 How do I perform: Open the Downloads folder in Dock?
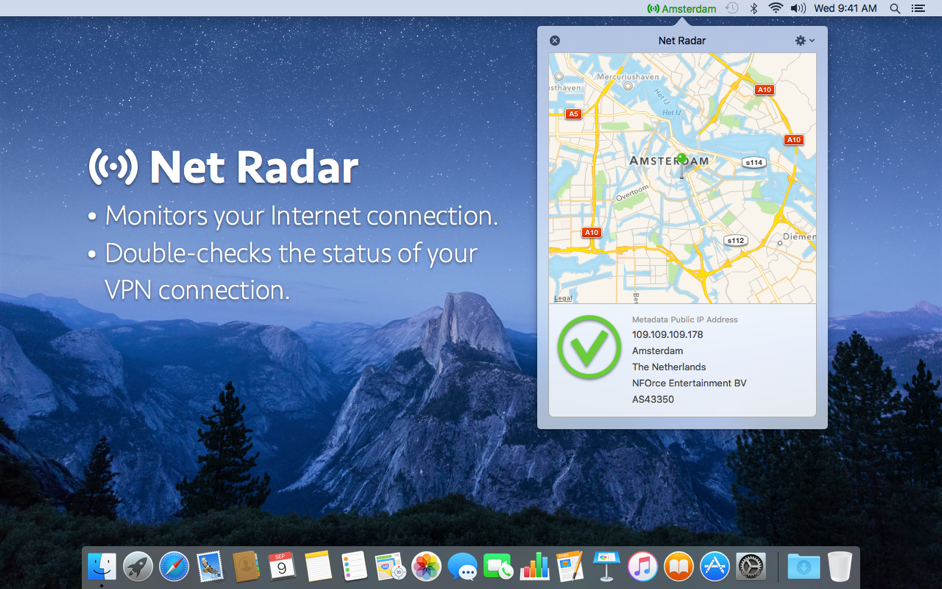(x=803, y=566)
